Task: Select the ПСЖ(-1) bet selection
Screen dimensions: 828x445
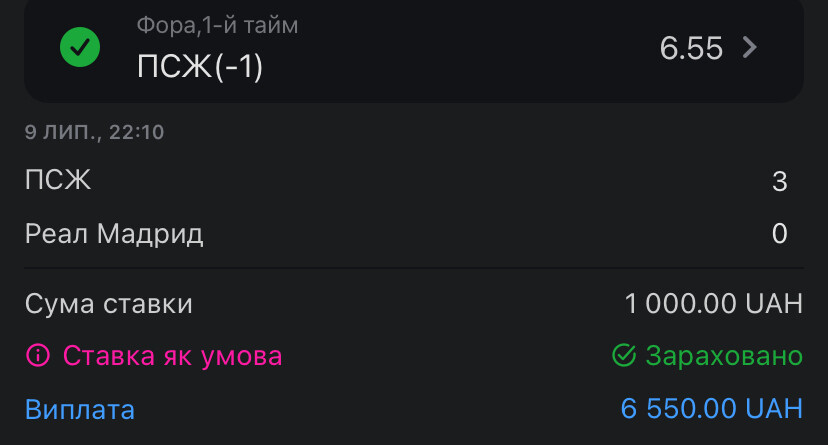Action: (200, 67)
